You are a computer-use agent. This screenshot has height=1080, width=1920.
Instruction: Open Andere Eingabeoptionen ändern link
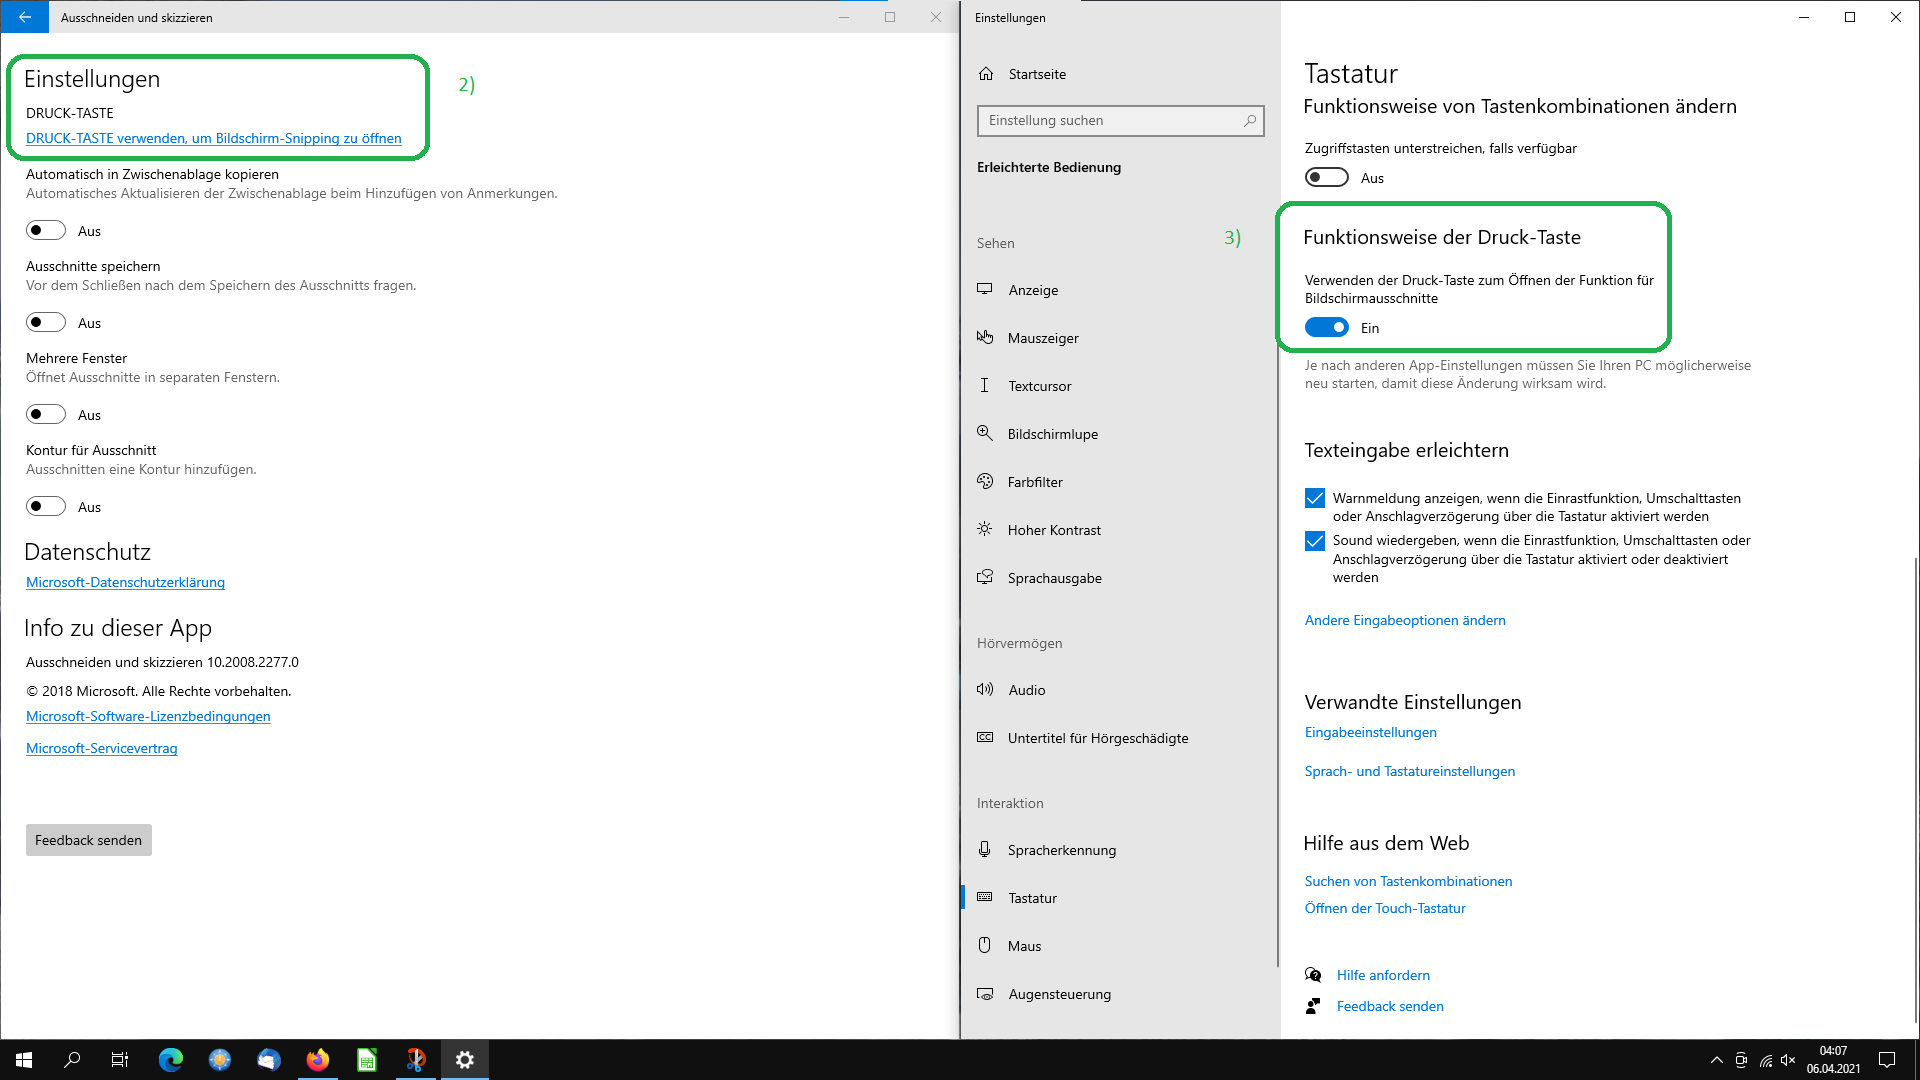[x=1404, y=620]
